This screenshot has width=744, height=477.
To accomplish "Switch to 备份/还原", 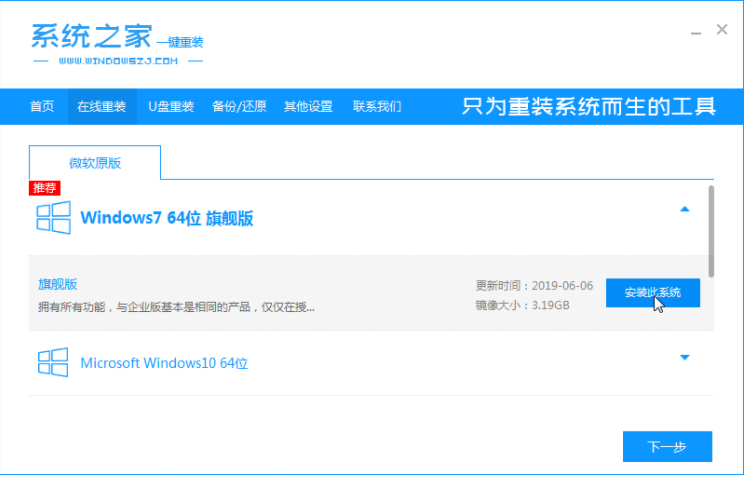I will coord(239,106).
